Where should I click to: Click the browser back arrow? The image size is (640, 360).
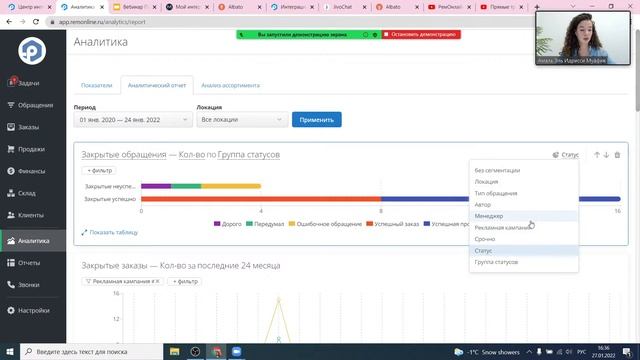(x=9, y=22)
